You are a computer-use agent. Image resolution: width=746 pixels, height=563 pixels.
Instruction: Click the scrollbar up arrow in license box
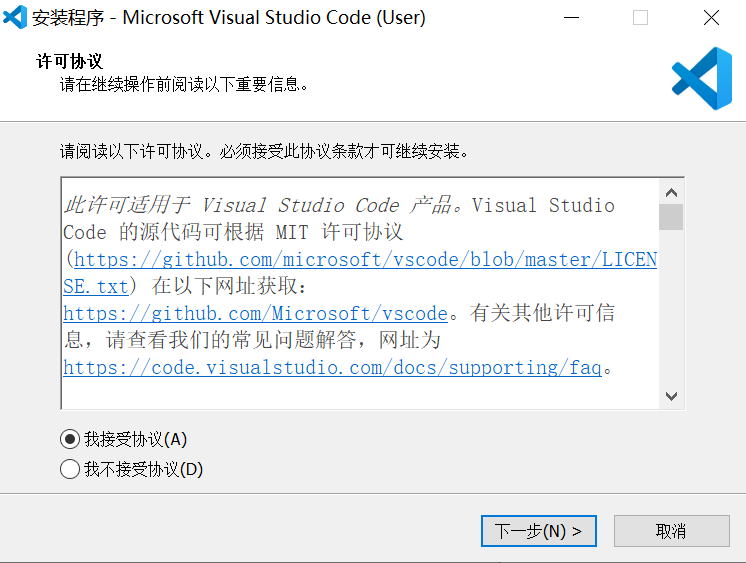(671, 193)
